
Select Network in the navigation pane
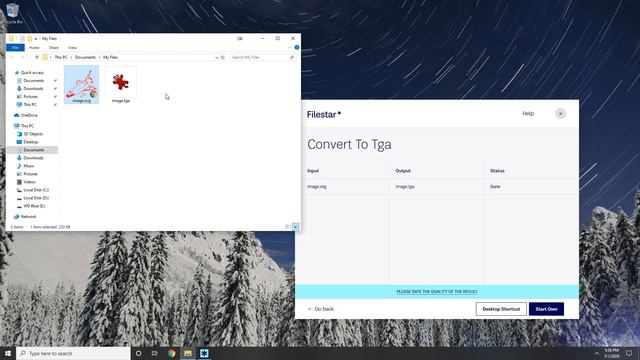coord(28,217)
